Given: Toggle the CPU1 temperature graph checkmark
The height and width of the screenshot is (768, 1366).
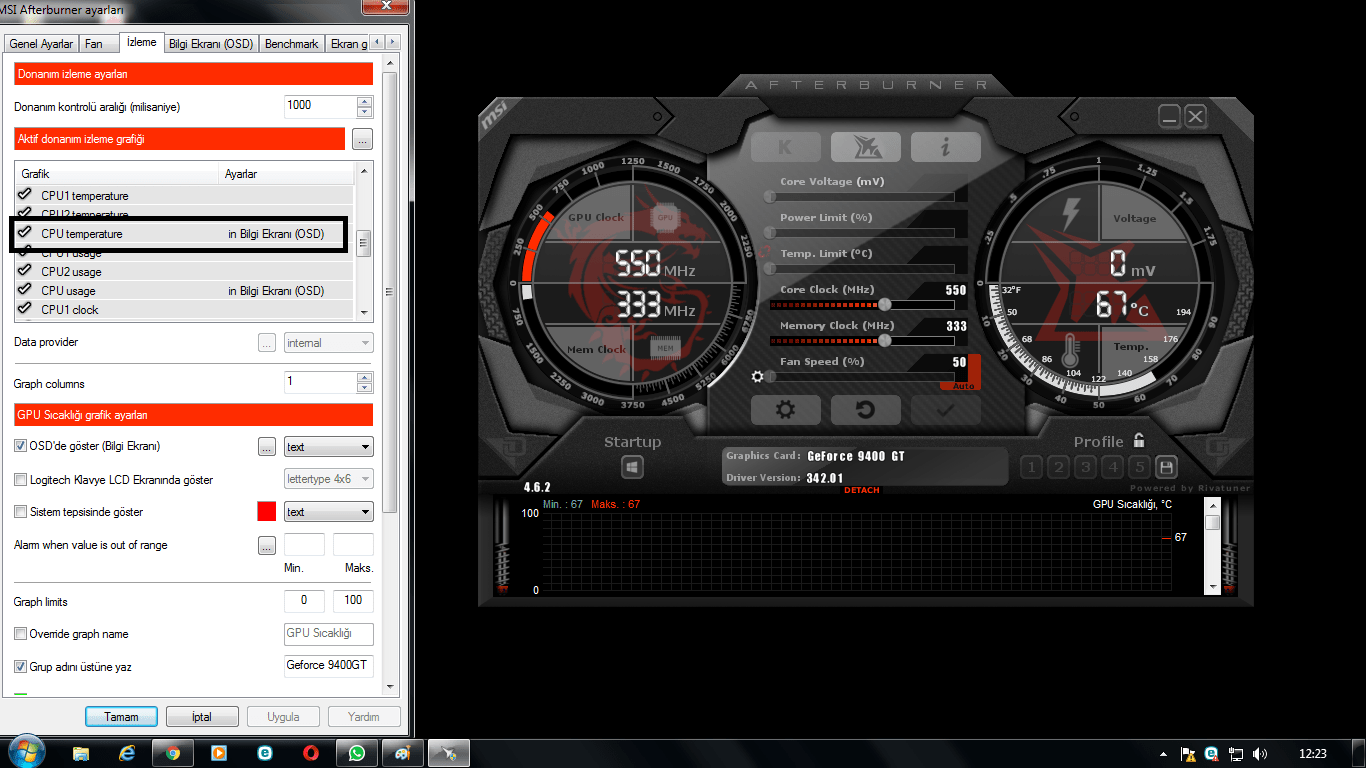Looking at the screenshot, I should [25, 195].
